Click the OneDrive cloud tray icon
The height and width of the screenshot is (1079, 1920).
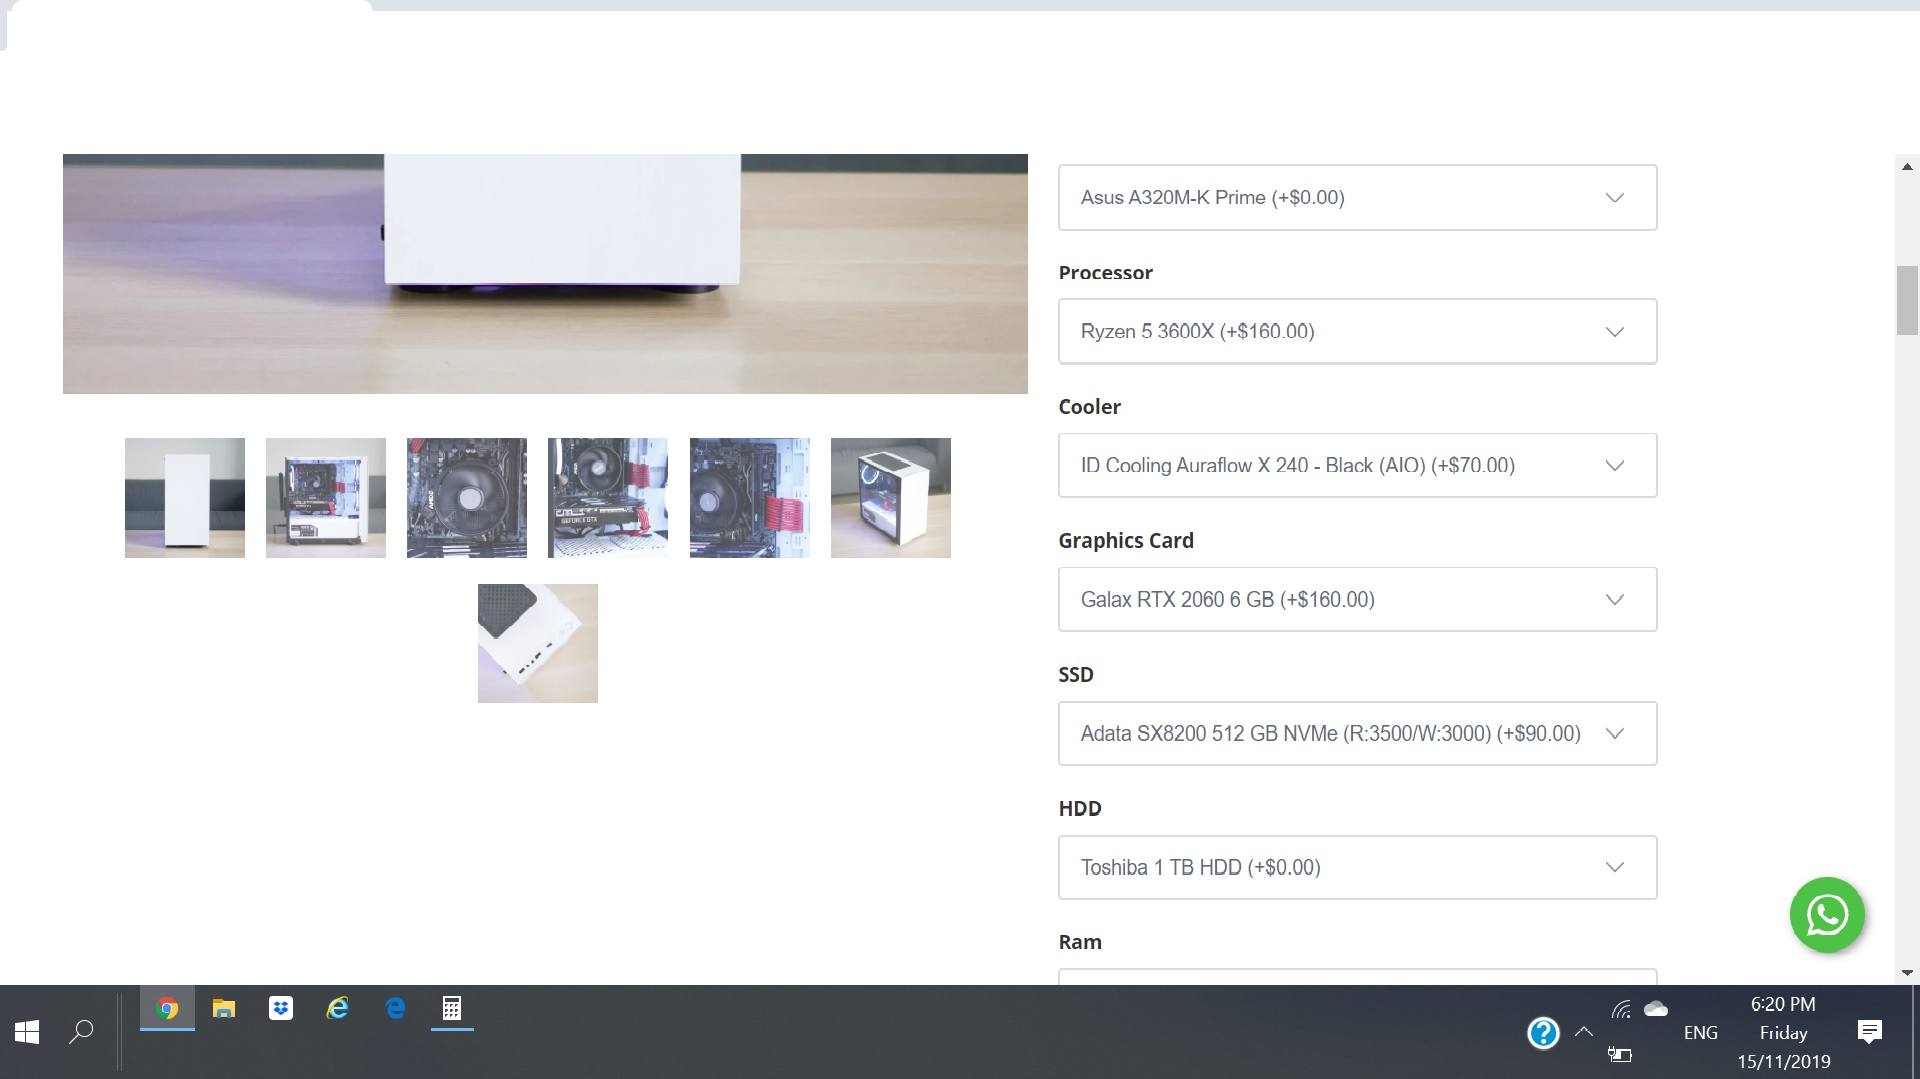coord(1656,1009)
